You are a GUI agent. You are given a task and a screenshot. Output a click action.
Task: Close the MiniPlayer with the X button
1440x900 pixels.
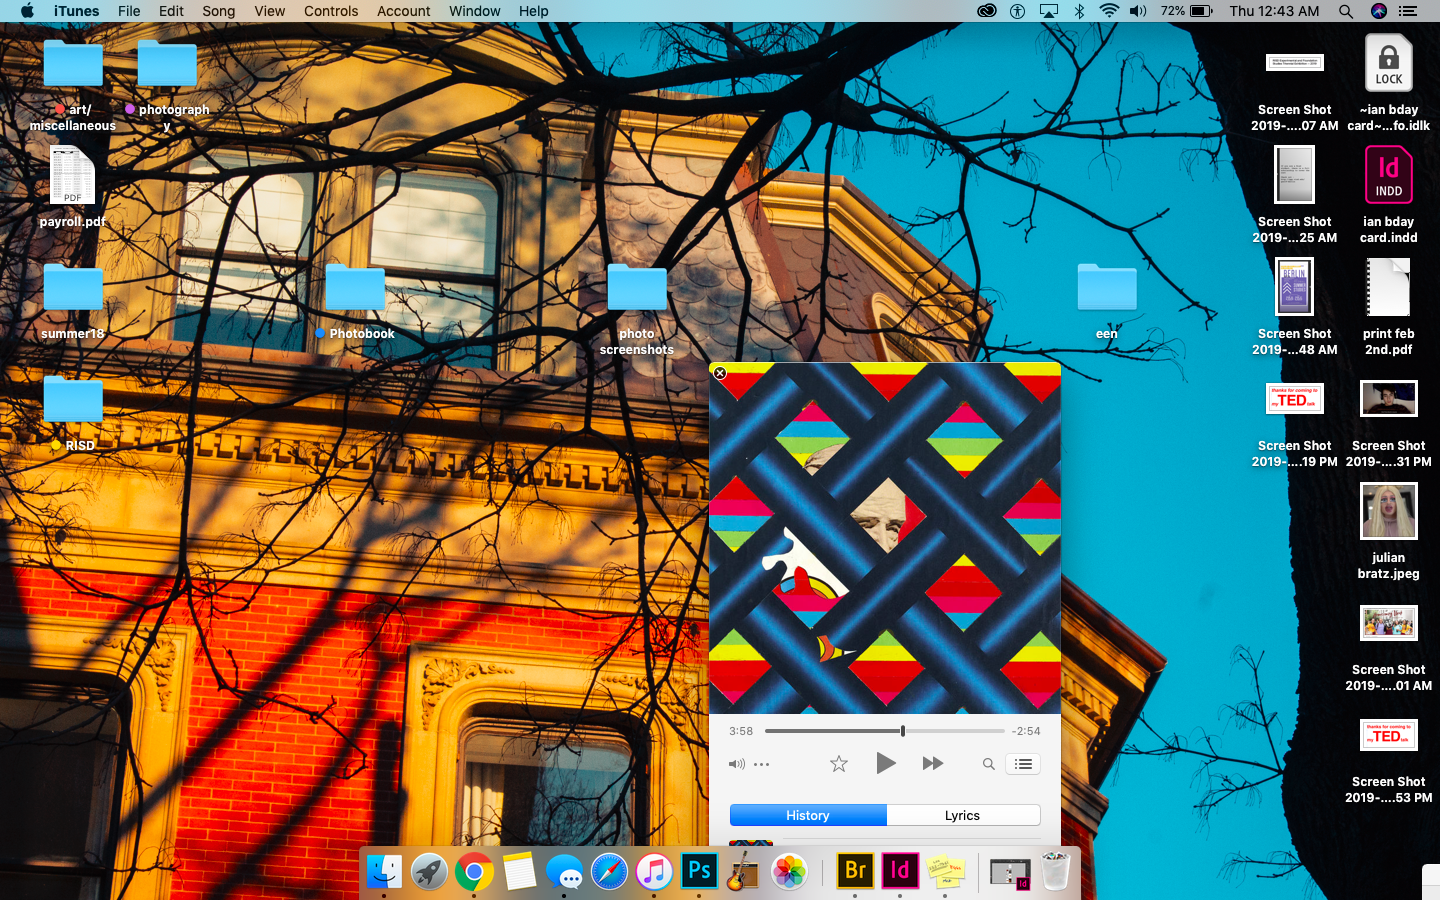click(x=720, y=373)
